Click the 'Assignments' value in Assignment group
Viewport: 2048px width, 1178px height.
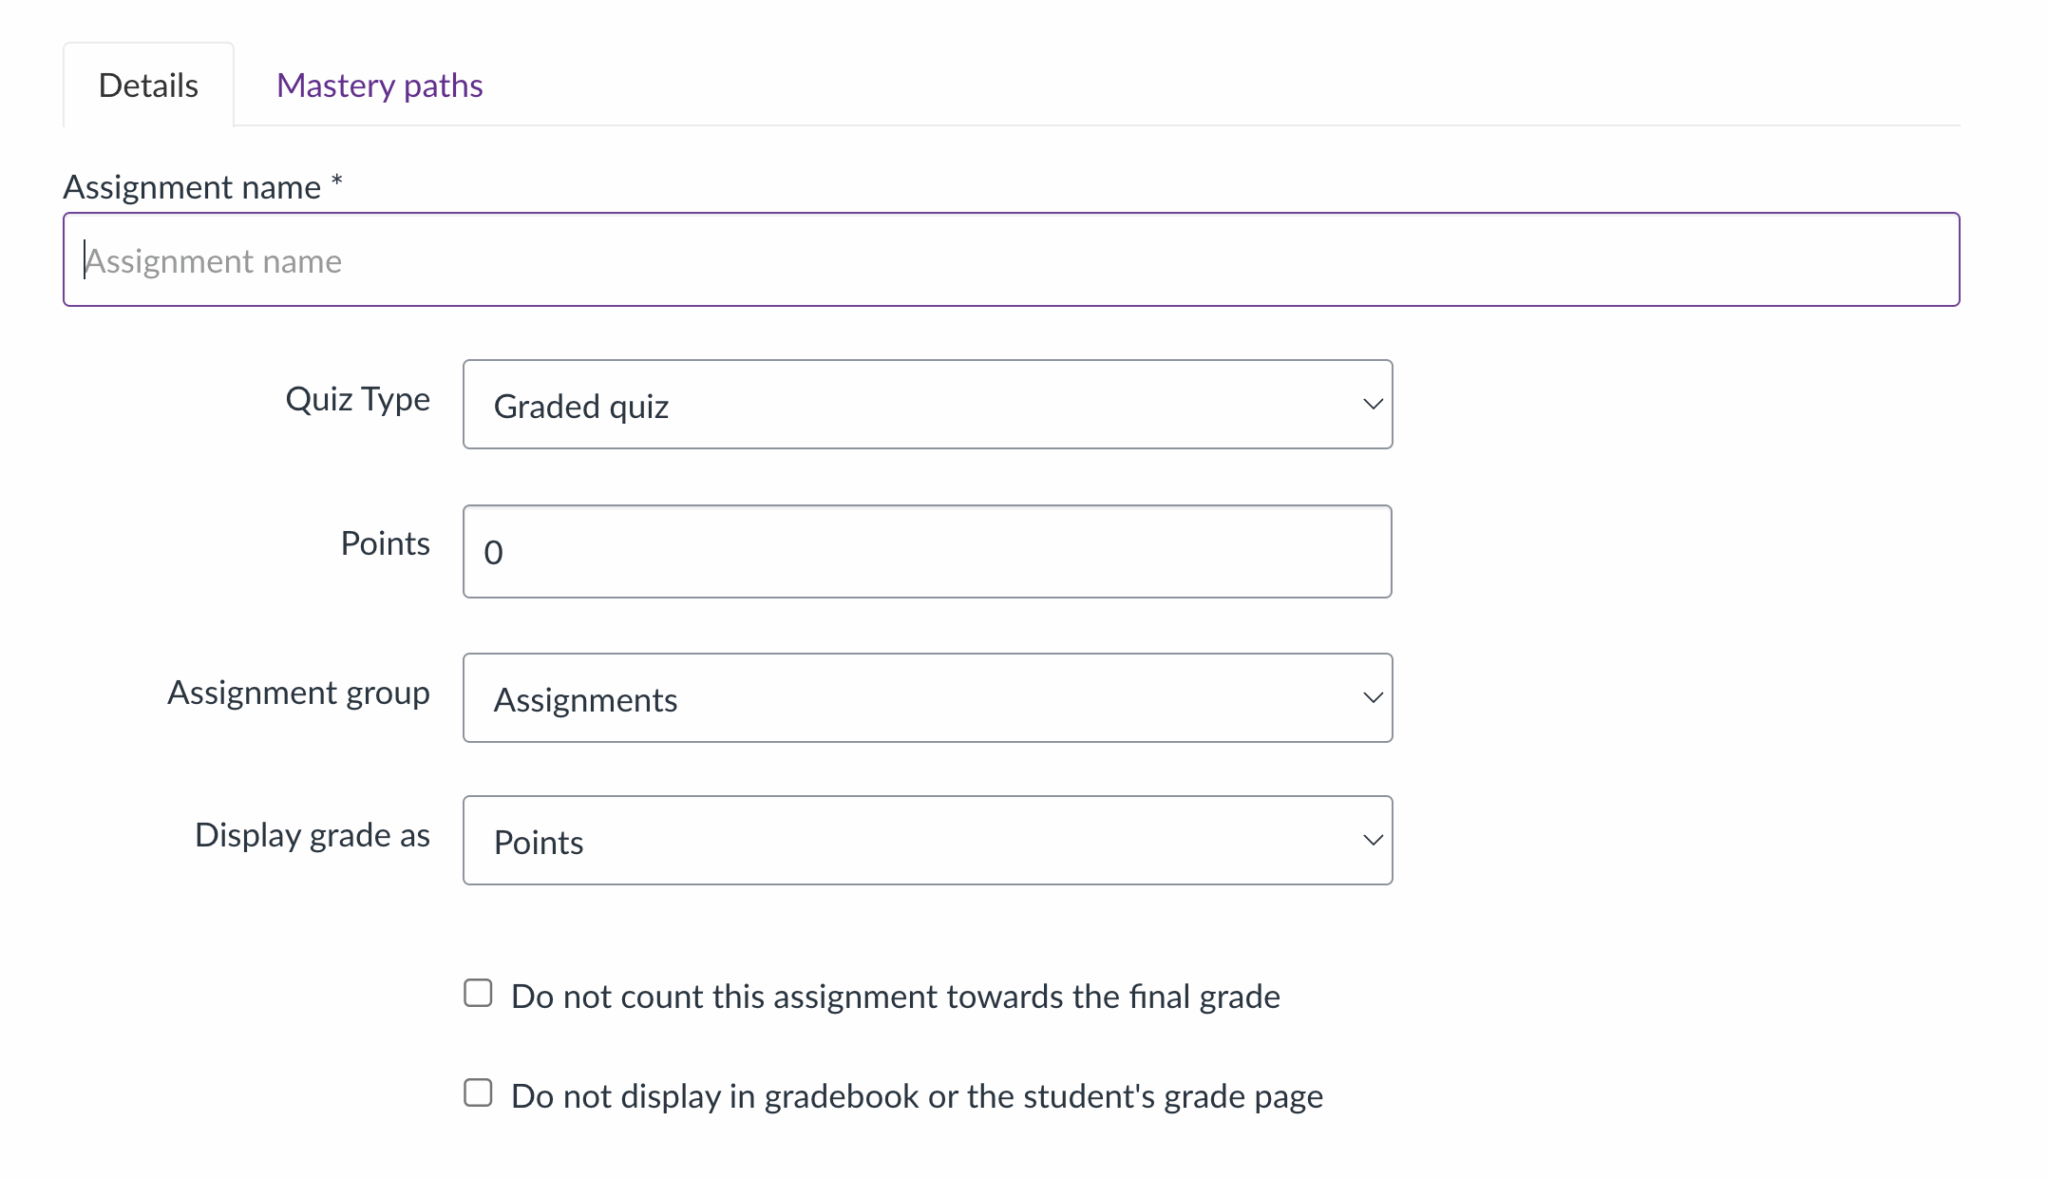585,700
